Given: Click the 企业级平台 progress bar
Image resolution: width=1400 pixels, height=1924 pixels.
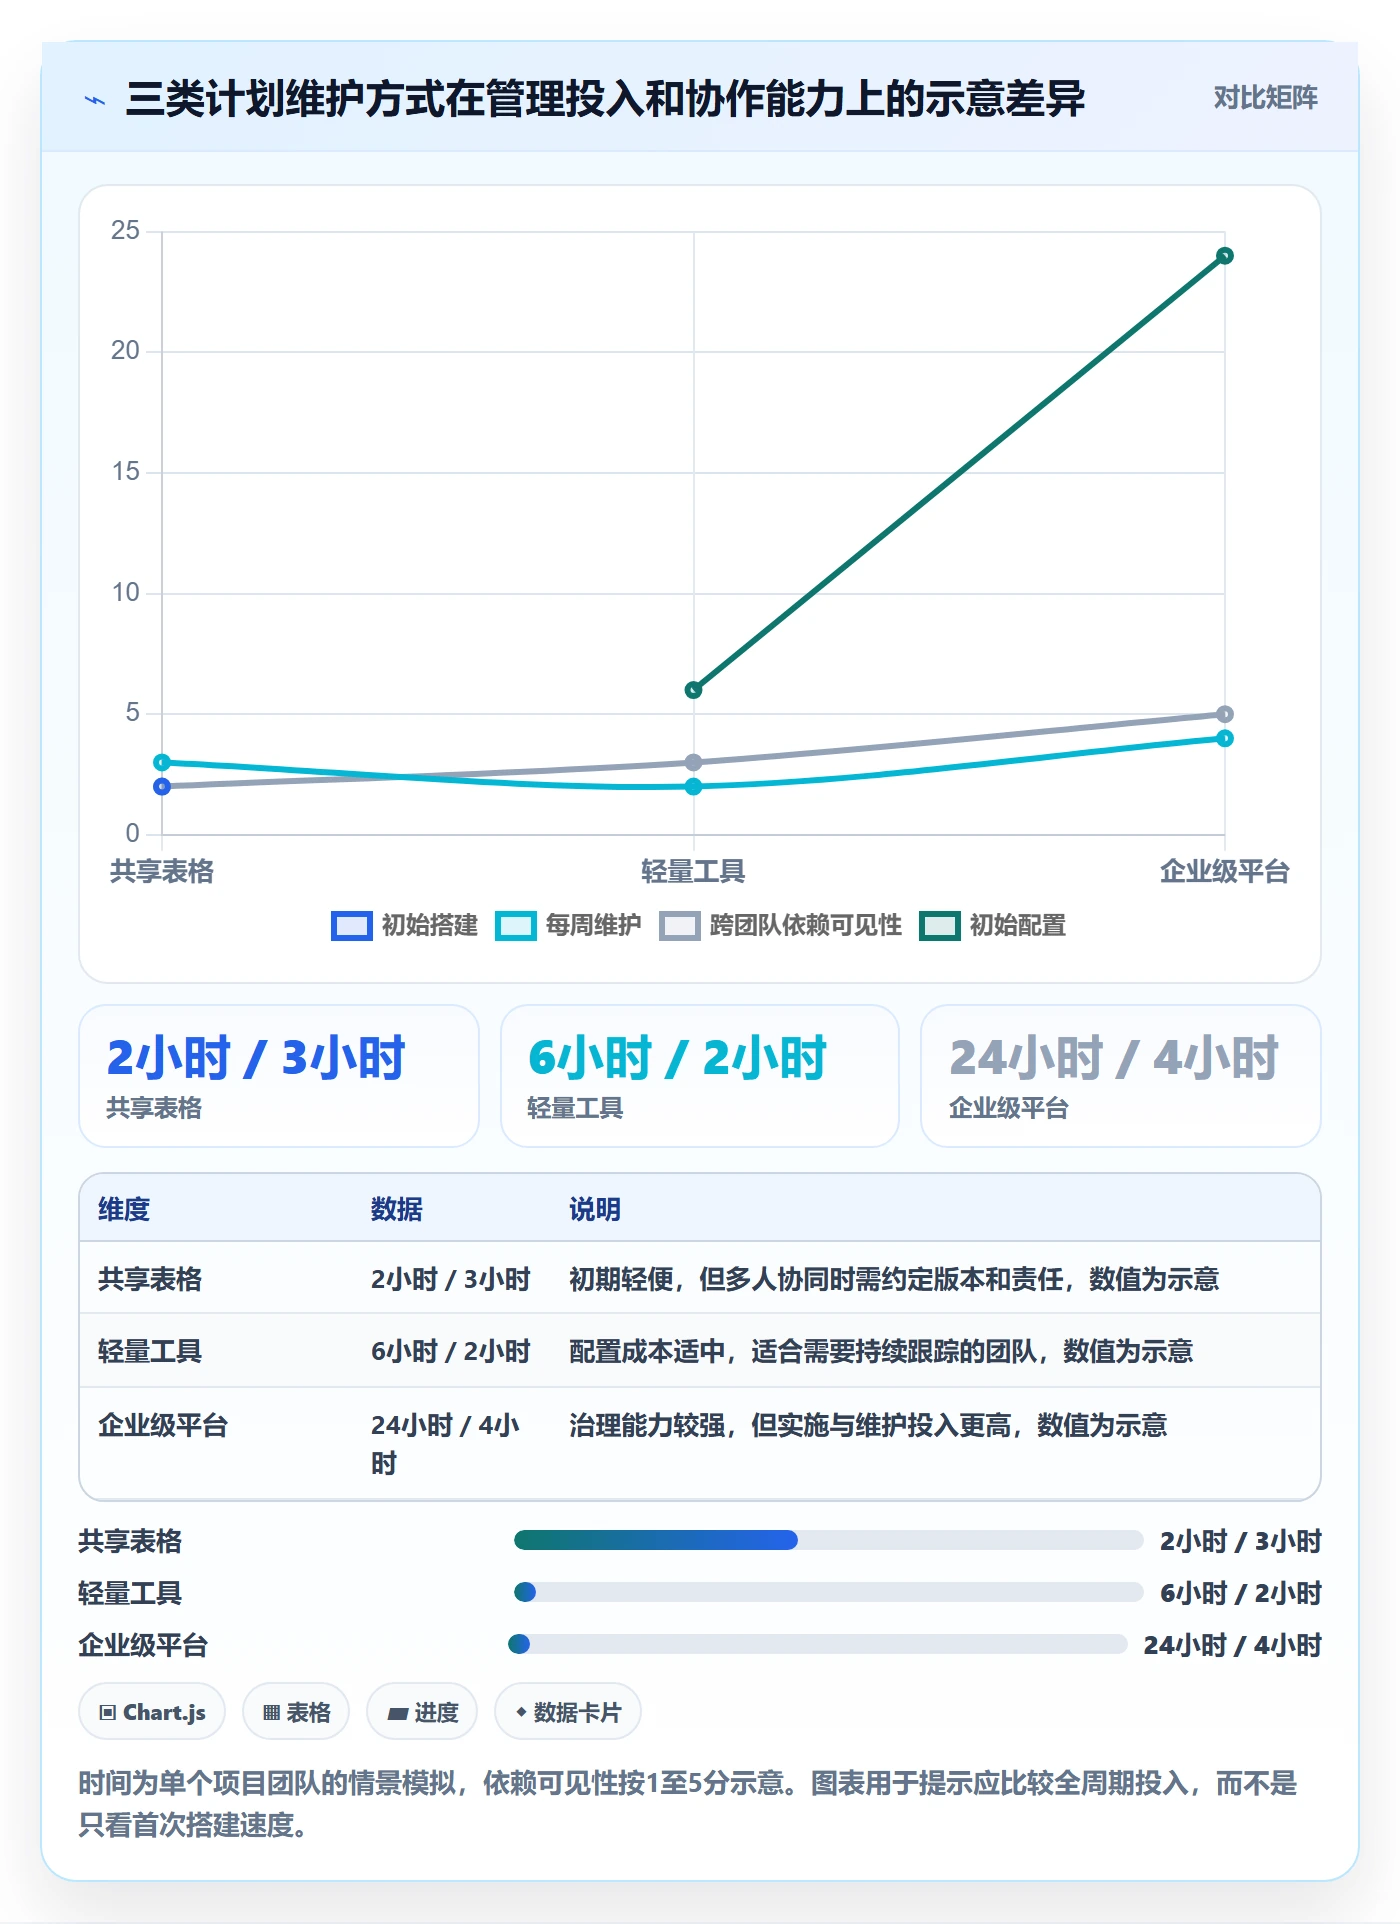Looking at the screenshot, I should click(x=818, y=1644).
